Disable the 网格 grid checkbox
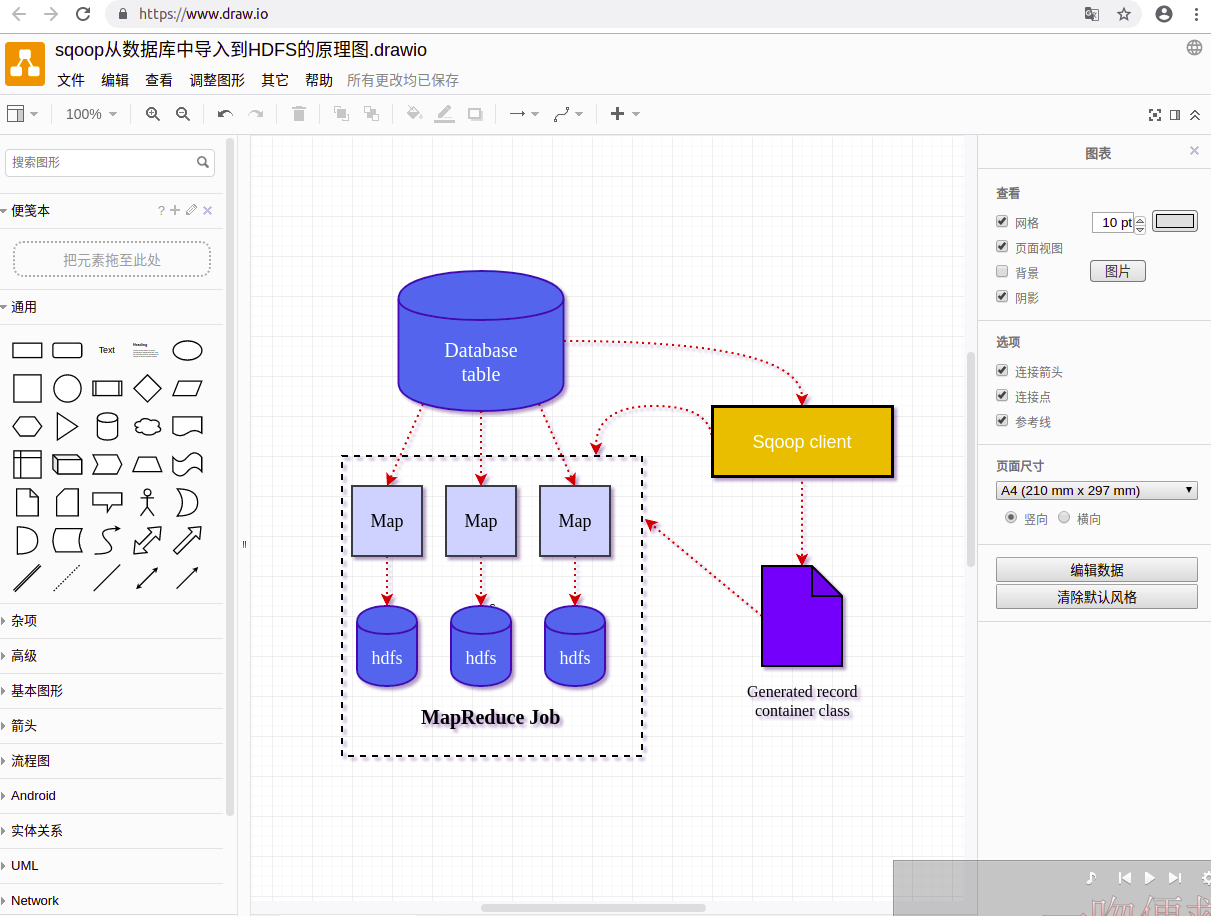1211x916 pixels. pyautogui.click(x=1002, y=221)
